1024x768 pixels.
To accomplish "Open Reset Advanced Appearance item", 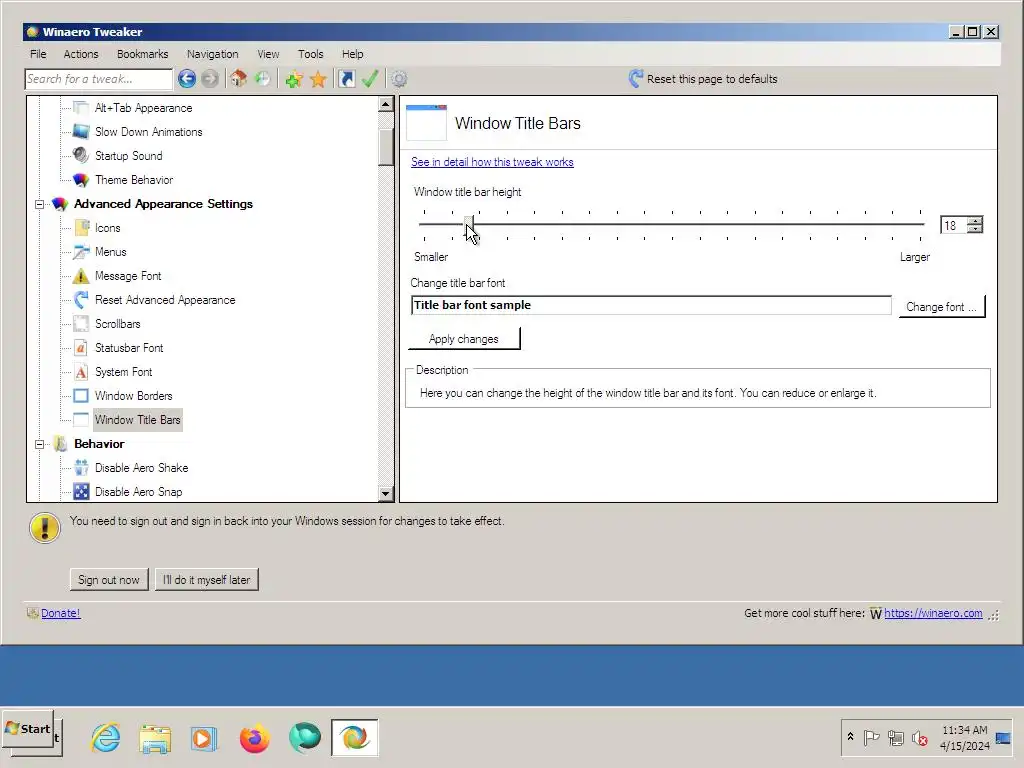I will click(x=165, y=300).
